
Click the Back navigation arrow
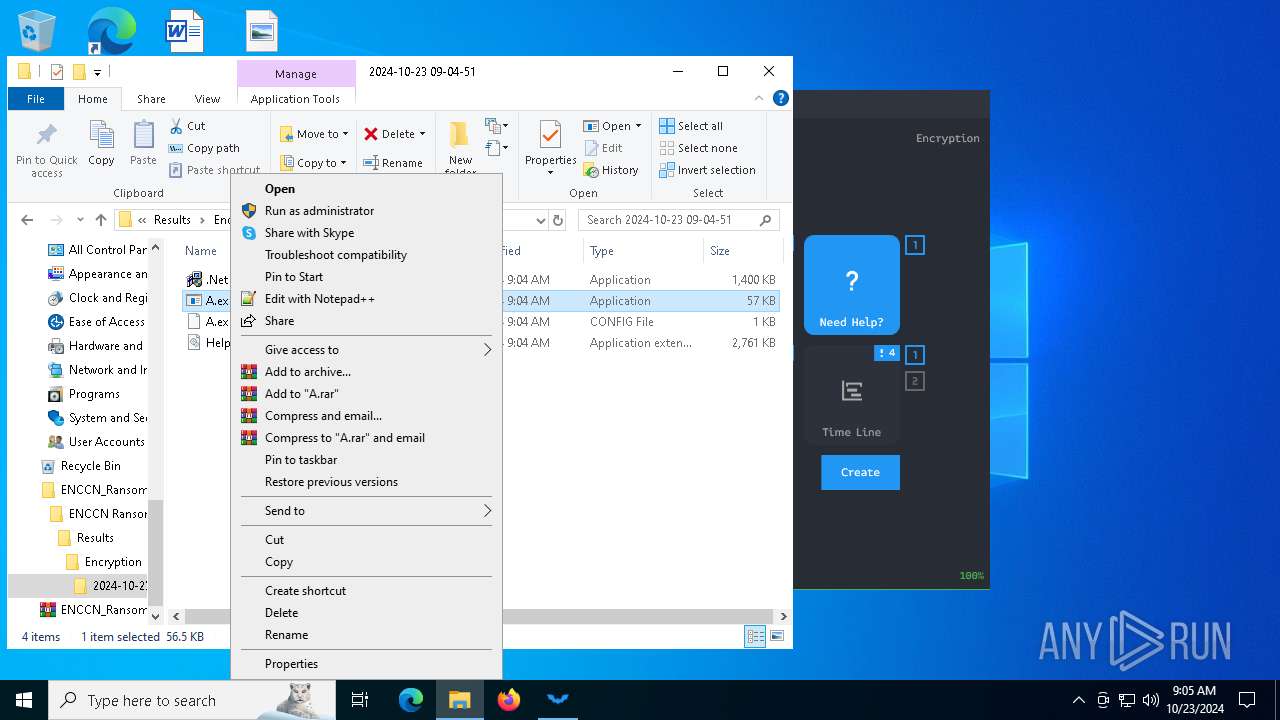coord(27,220)
